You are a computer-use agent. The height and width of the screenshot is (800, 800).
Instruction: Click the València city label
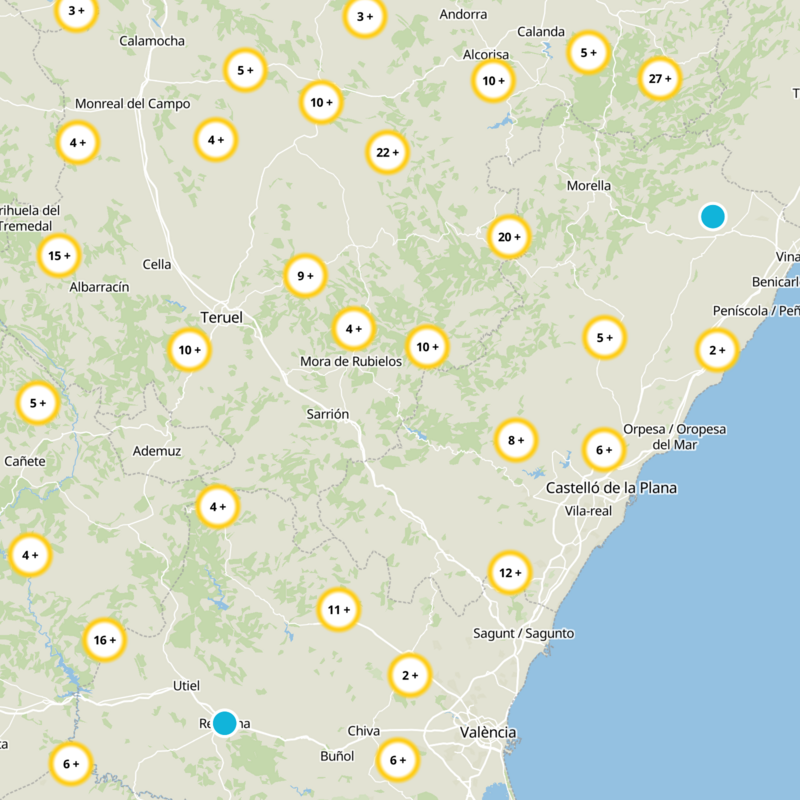(488, 732)
